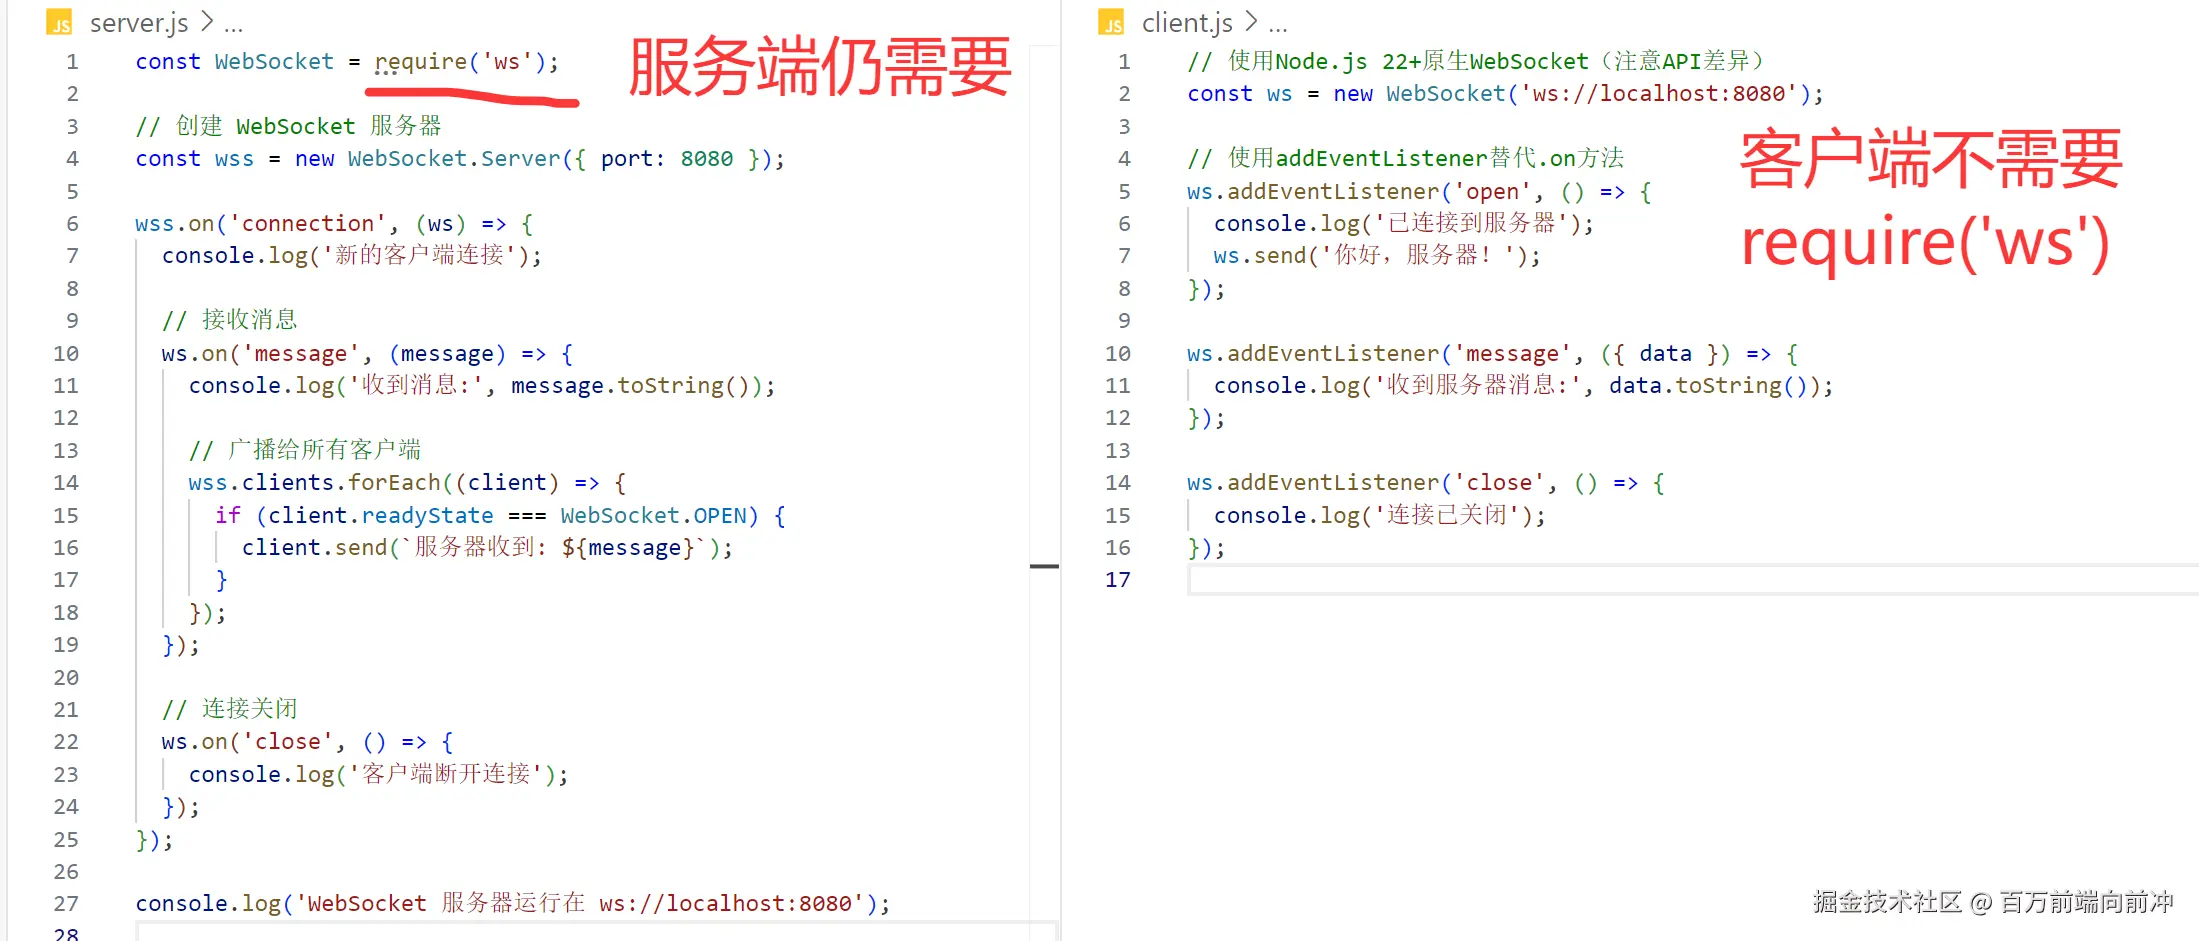
Task: Click line number 17 in client.js
Action: point(1117,580)
